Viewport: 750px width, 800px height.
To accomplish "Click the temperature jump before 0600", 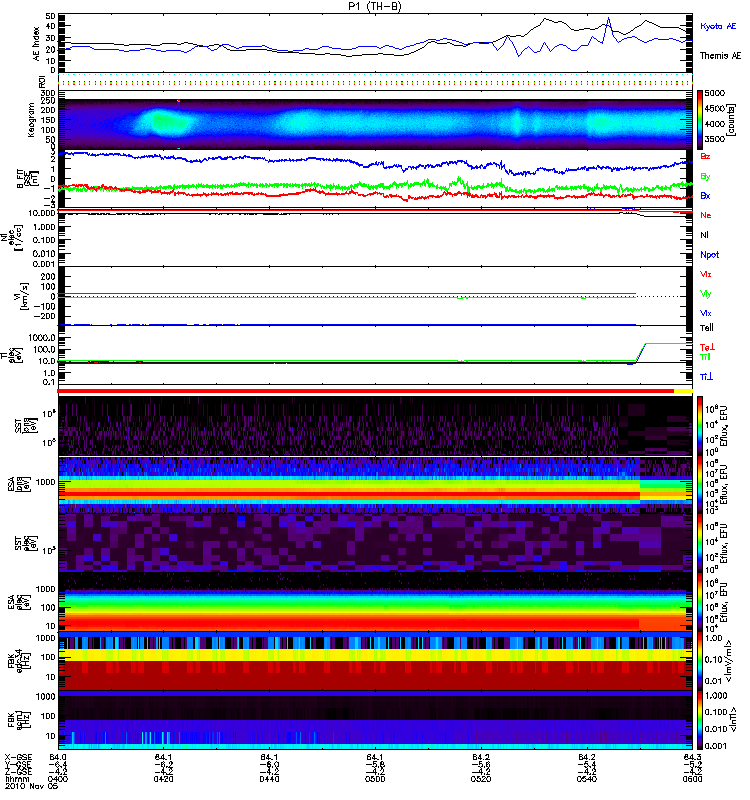I will (640, 353).
